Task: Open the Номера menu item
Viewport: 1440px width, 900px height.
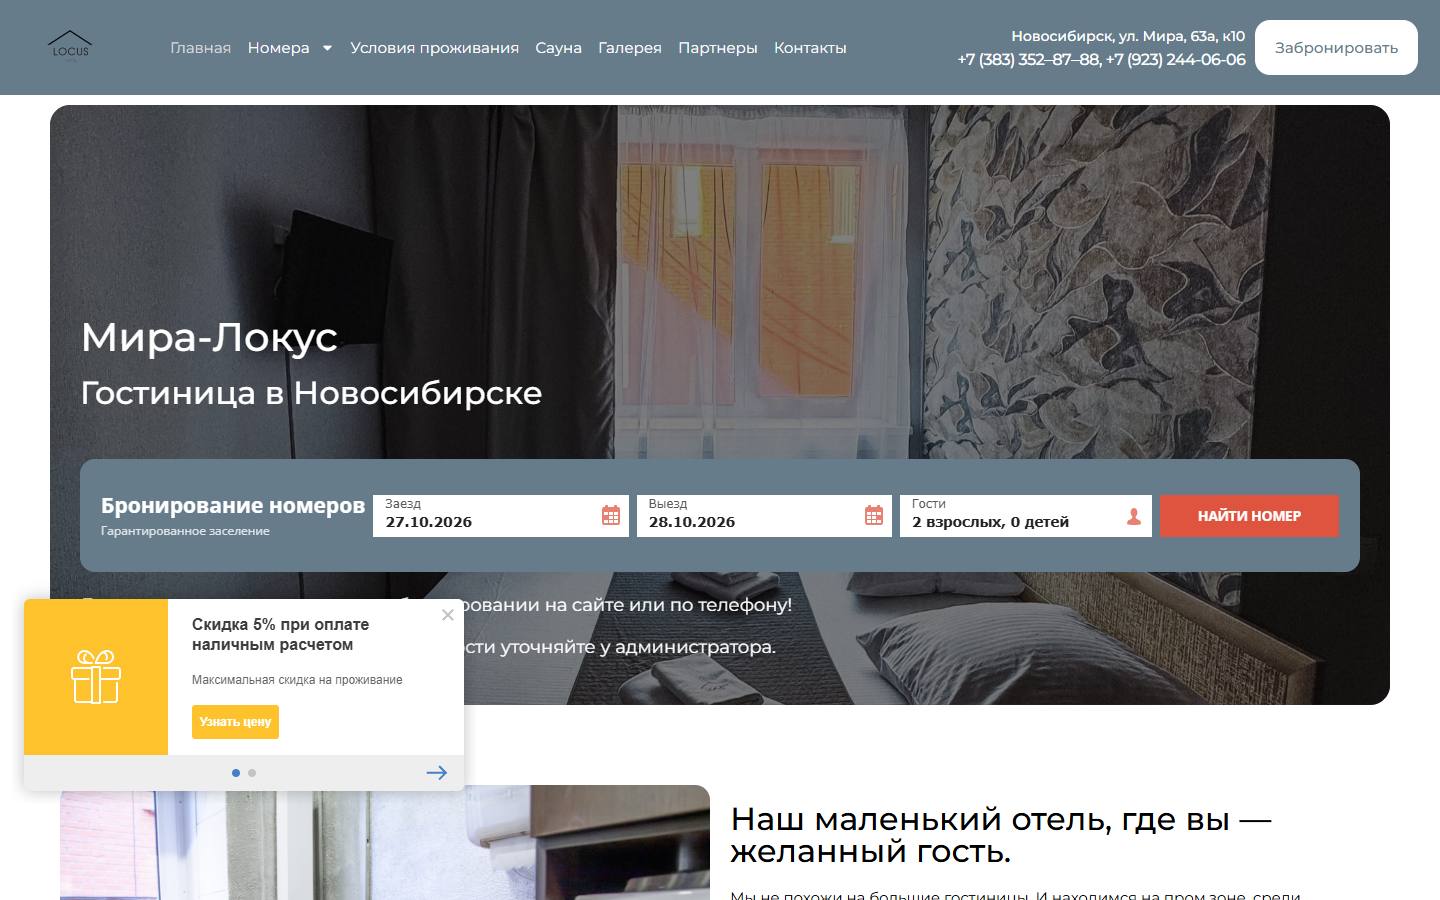Action: pos(279,48)
